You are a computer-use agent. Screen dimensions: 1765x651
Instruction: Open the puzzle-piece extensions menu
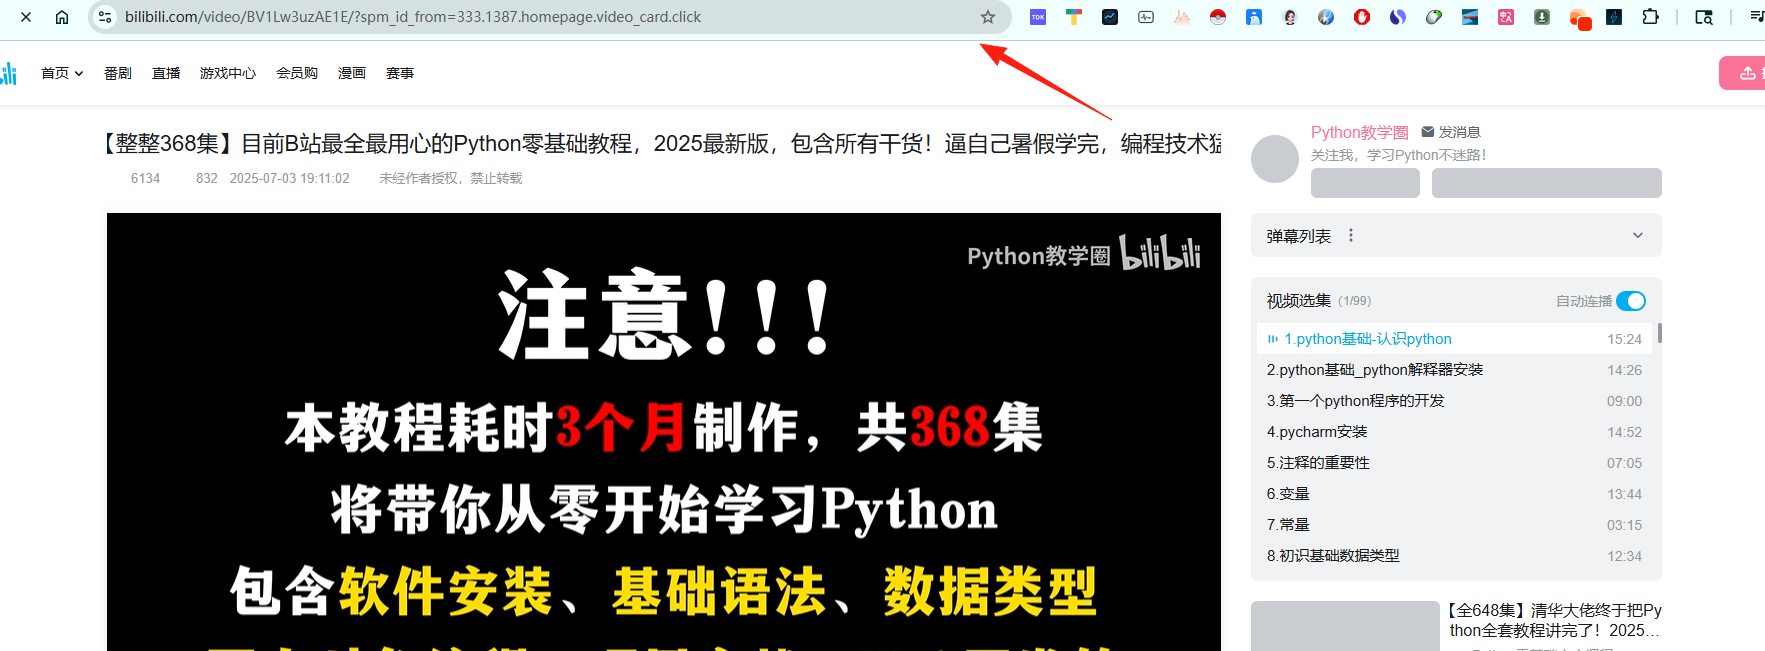(1651, 17)
